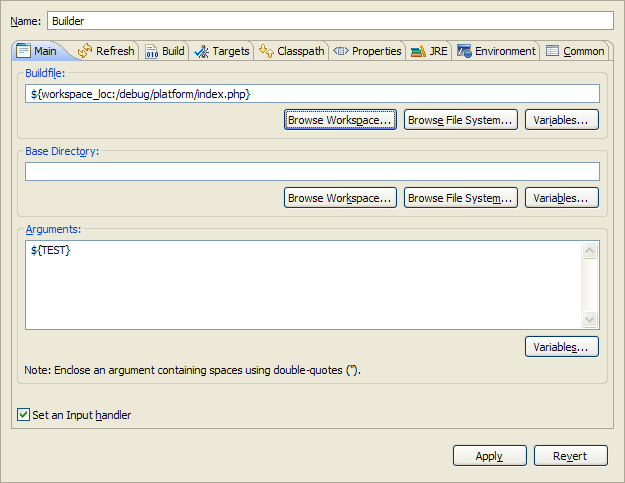The image size is (625, 483).
Task: Click the Arguments scrollbar down arrow
Action: 590,320
